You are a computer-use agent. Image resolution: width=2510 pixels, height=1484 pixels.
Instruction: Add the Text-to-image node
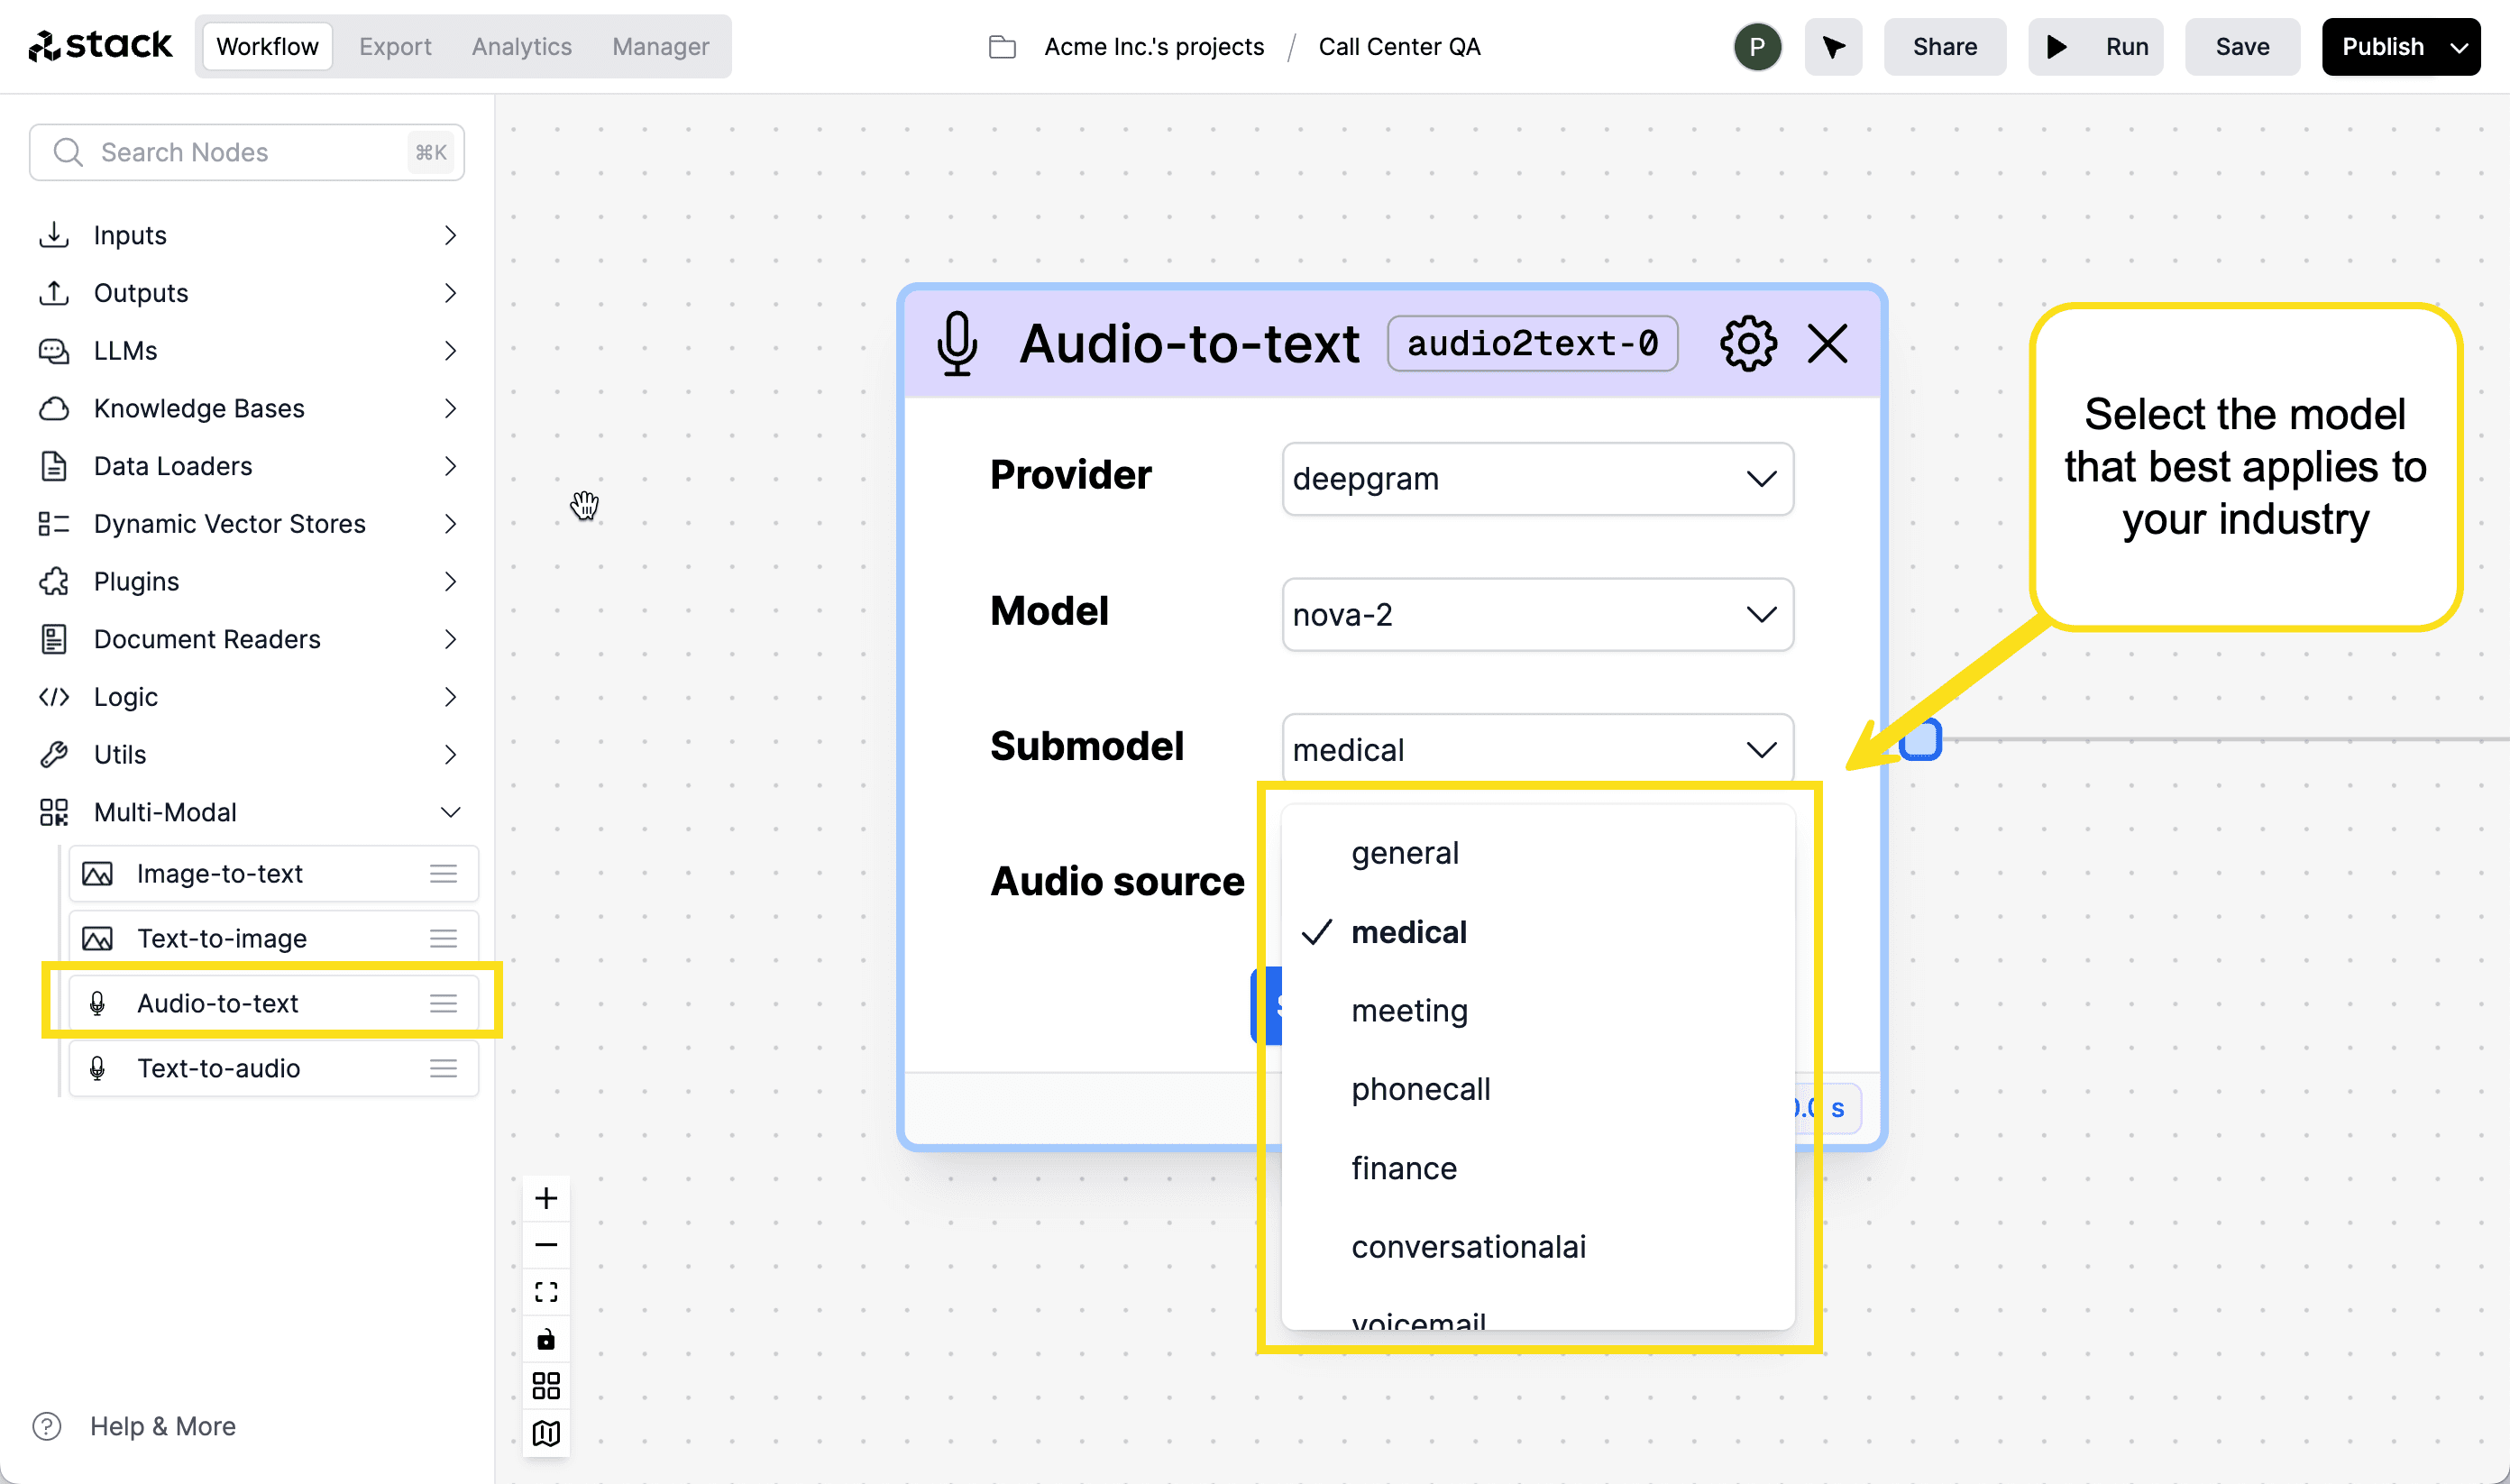coord(273,939)
